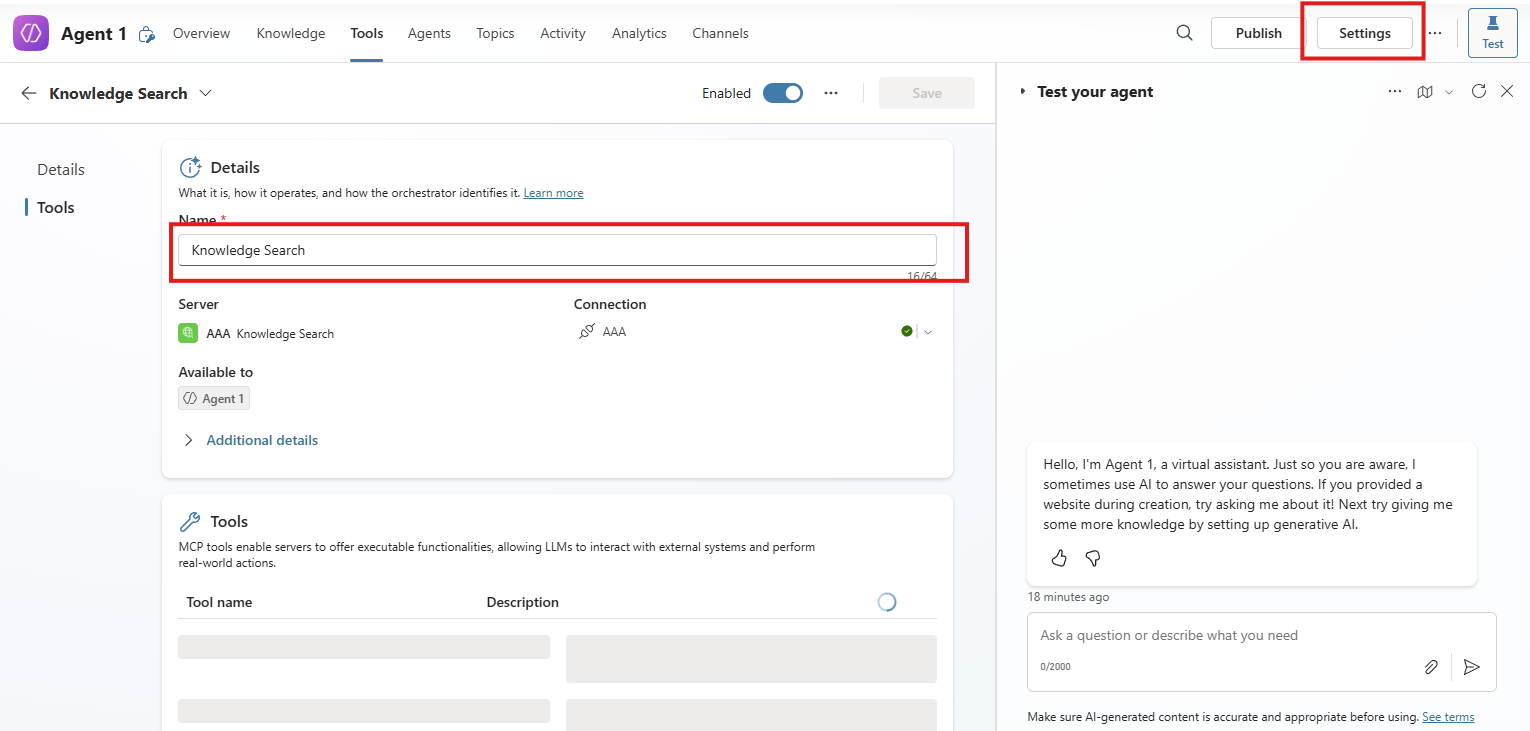1530x731 pixels.
Task: Open the Topics tab
Action: pos(495,33)
